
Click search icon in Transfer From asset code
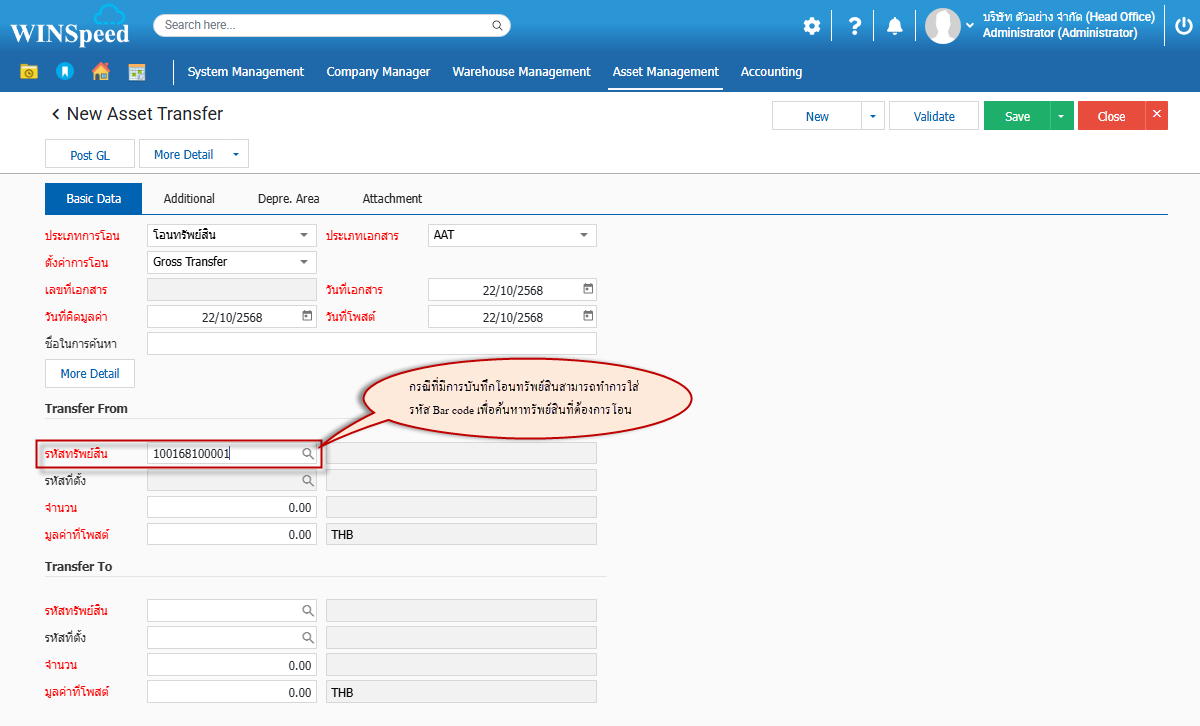[309, 454]
